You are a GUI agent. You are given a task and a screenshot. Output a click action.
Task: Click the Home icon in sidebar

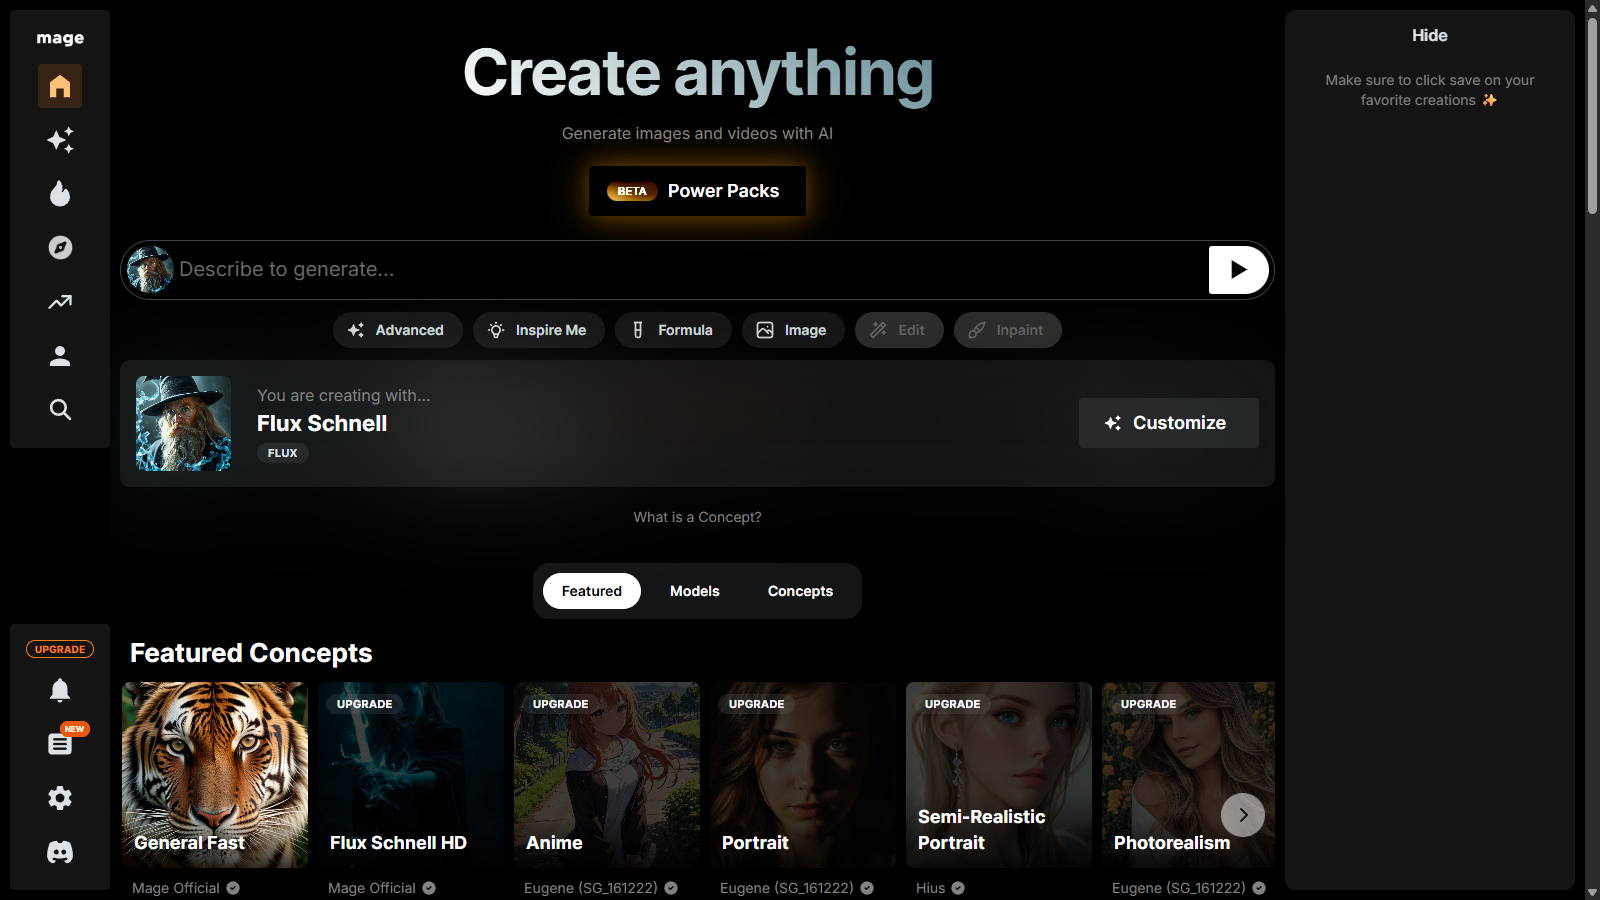(x=60, y=86)
